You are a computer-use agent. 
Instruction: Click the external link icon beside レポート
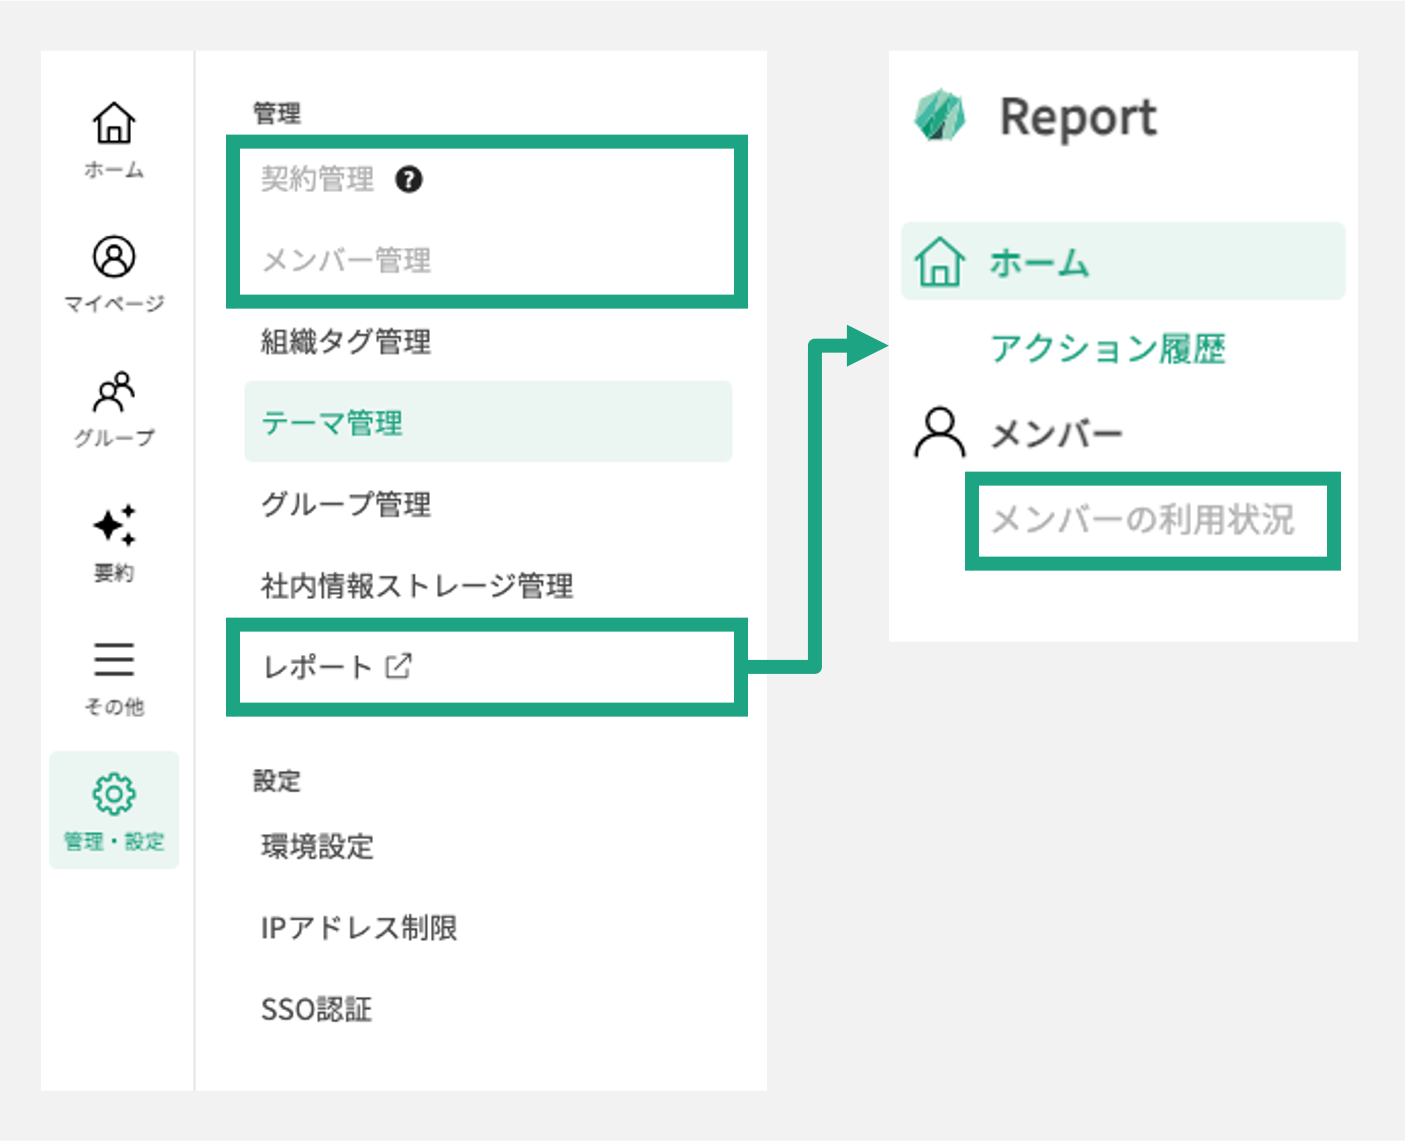399,666
